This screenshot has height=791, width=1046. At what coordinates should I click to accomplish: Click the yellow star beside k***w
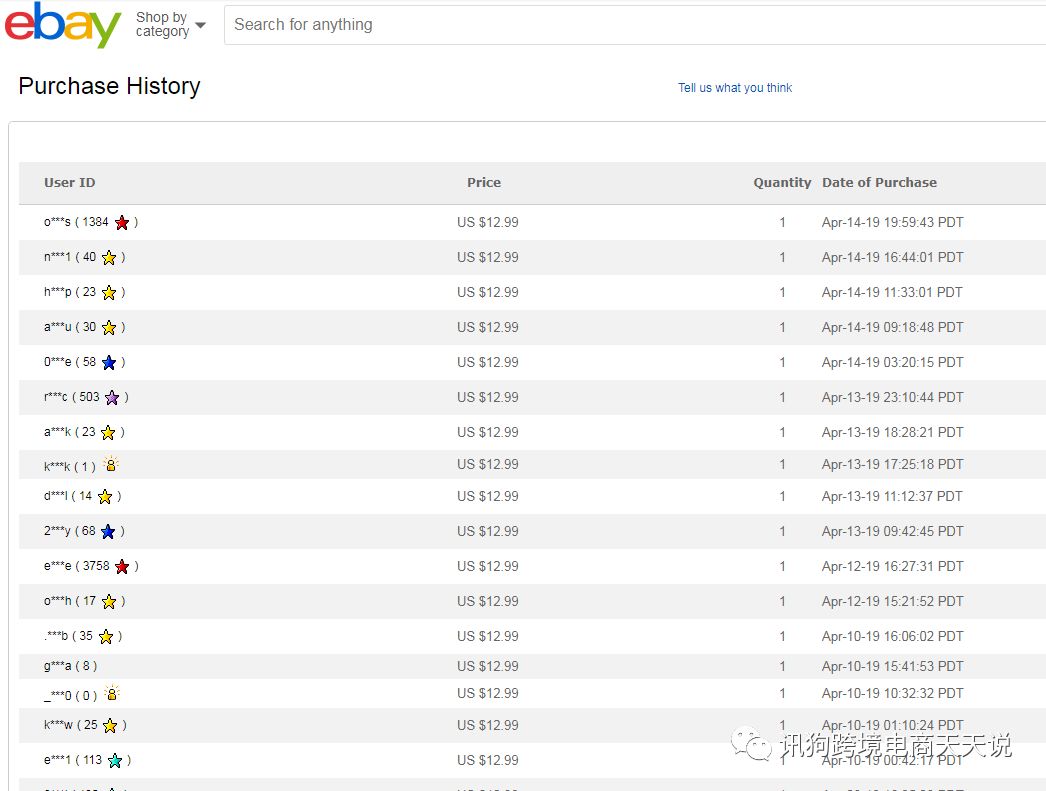110,726
